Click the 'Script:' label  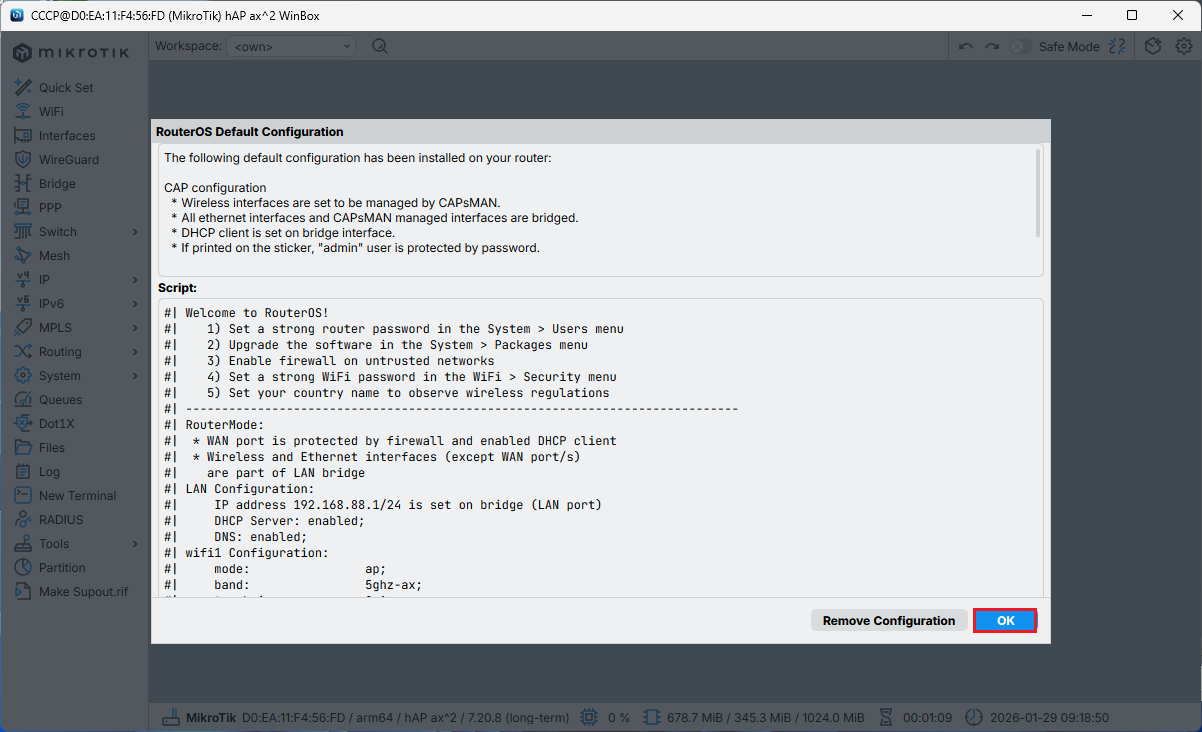177,288
